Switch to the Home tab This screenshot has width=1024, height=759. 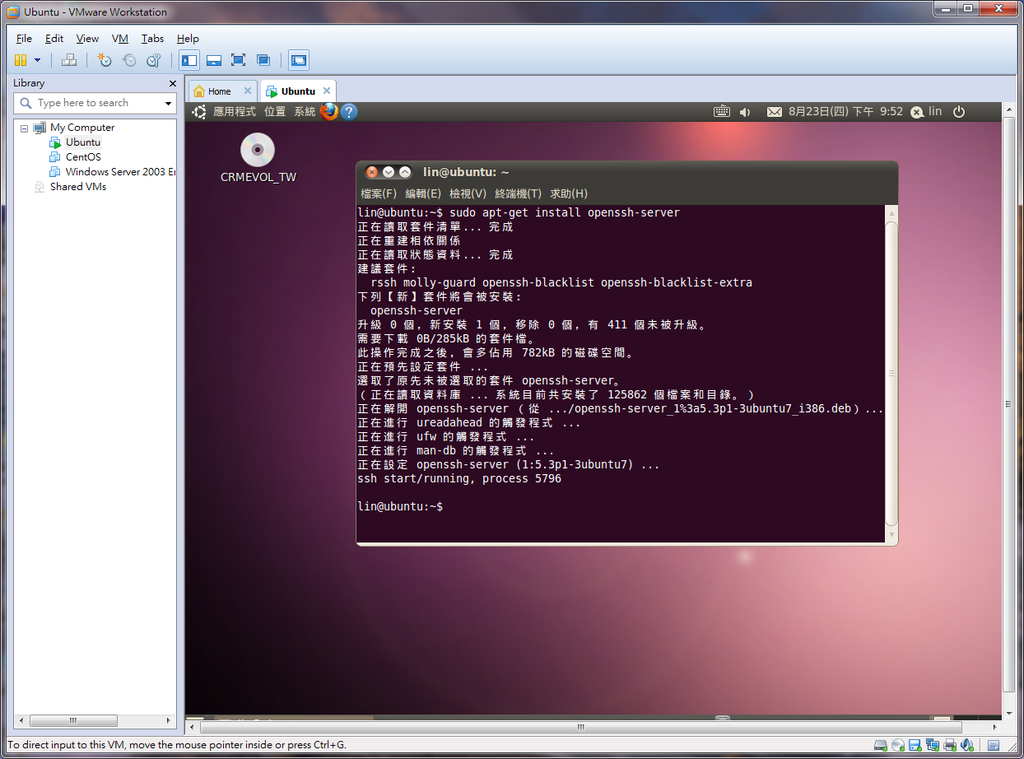tap(219, 91)
